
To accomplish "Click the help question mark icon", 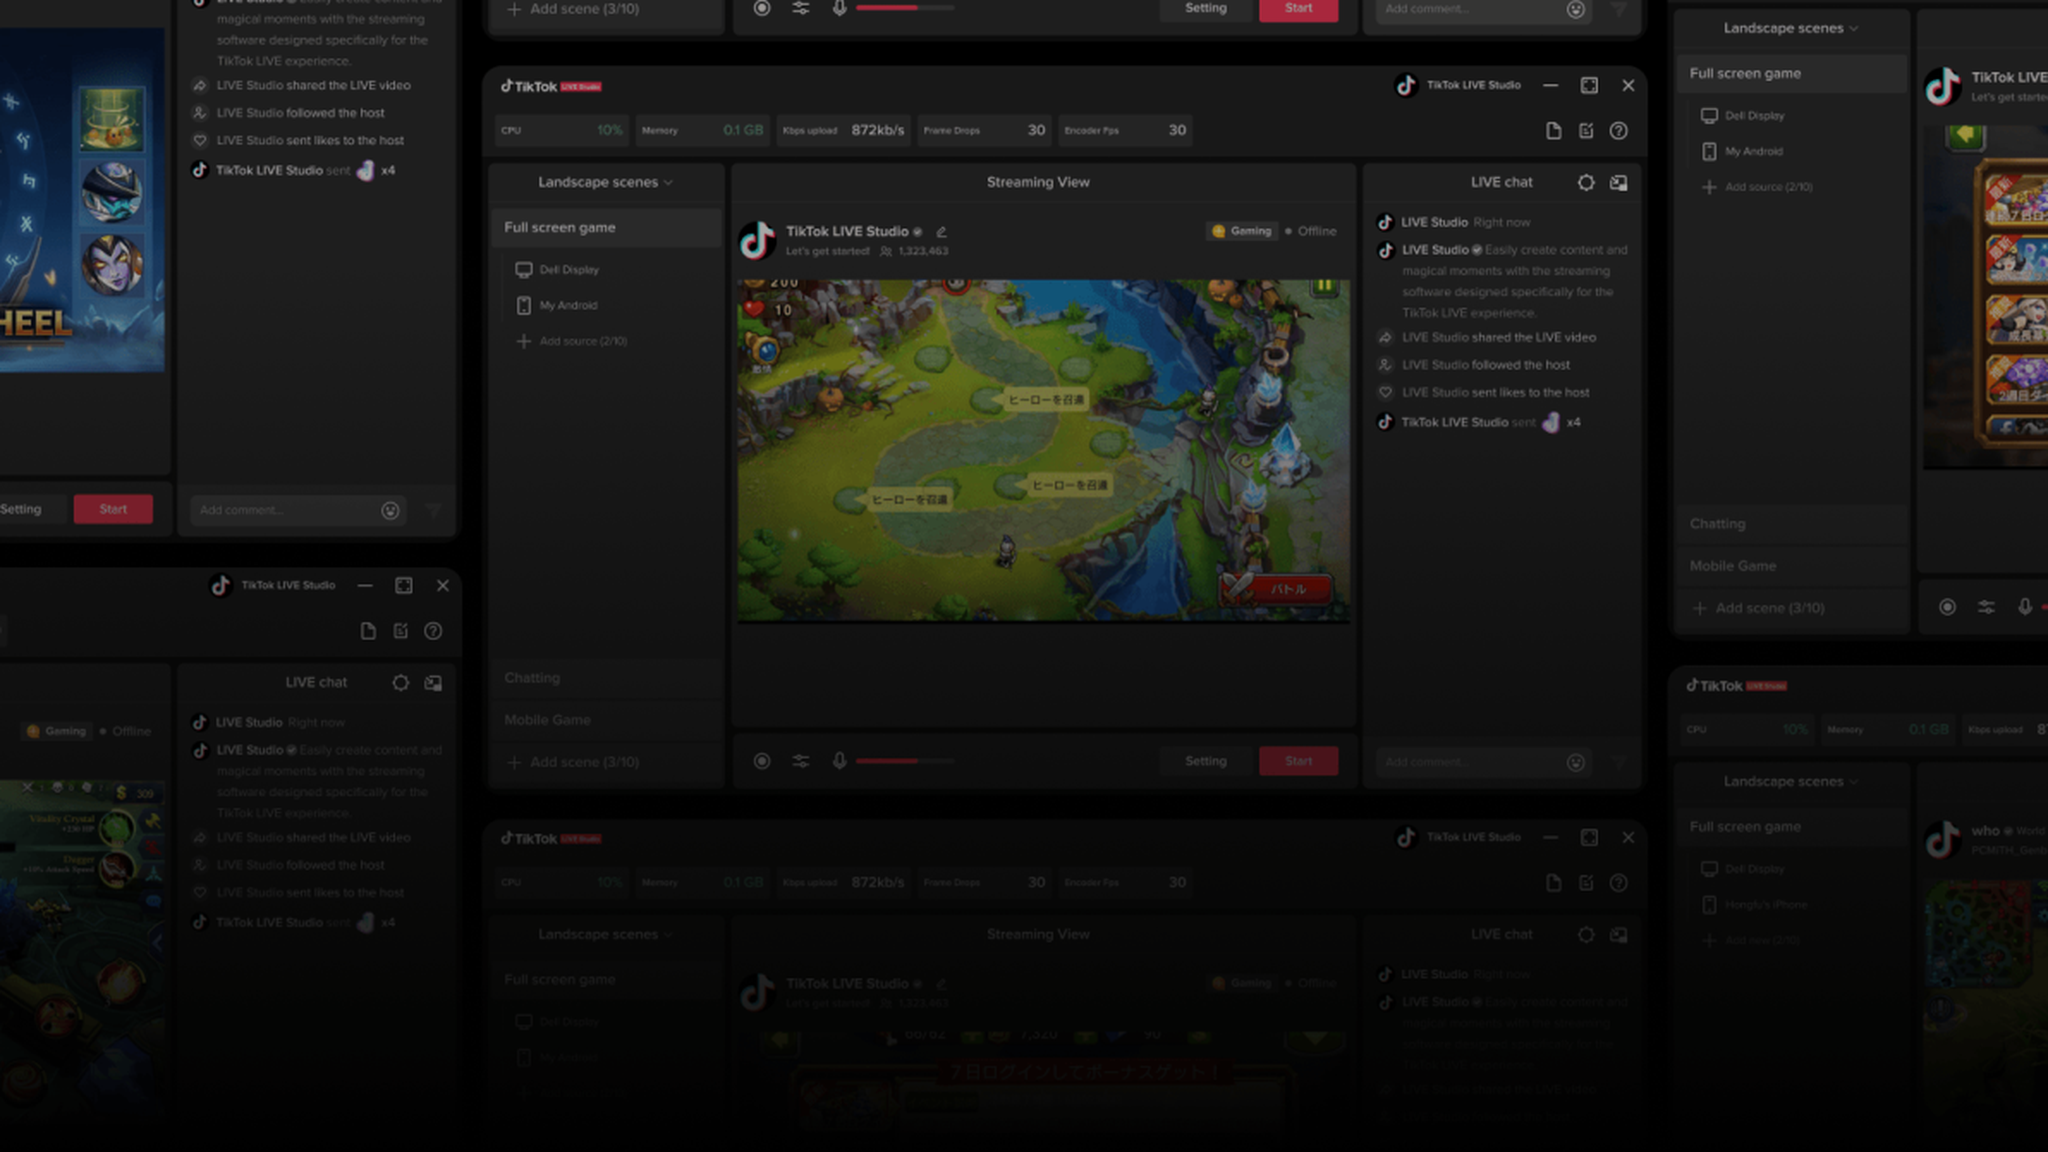I will 1618,129.
